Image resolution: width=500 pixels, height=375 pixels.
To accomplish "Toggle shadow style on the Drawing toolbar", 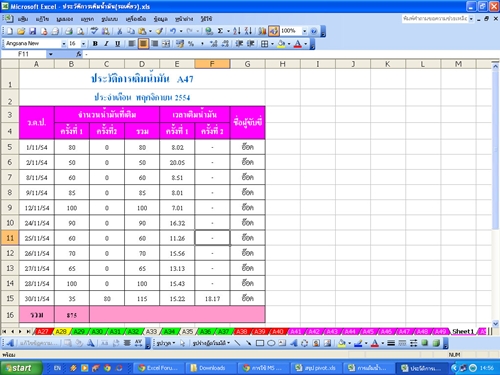I will [425, 343].
